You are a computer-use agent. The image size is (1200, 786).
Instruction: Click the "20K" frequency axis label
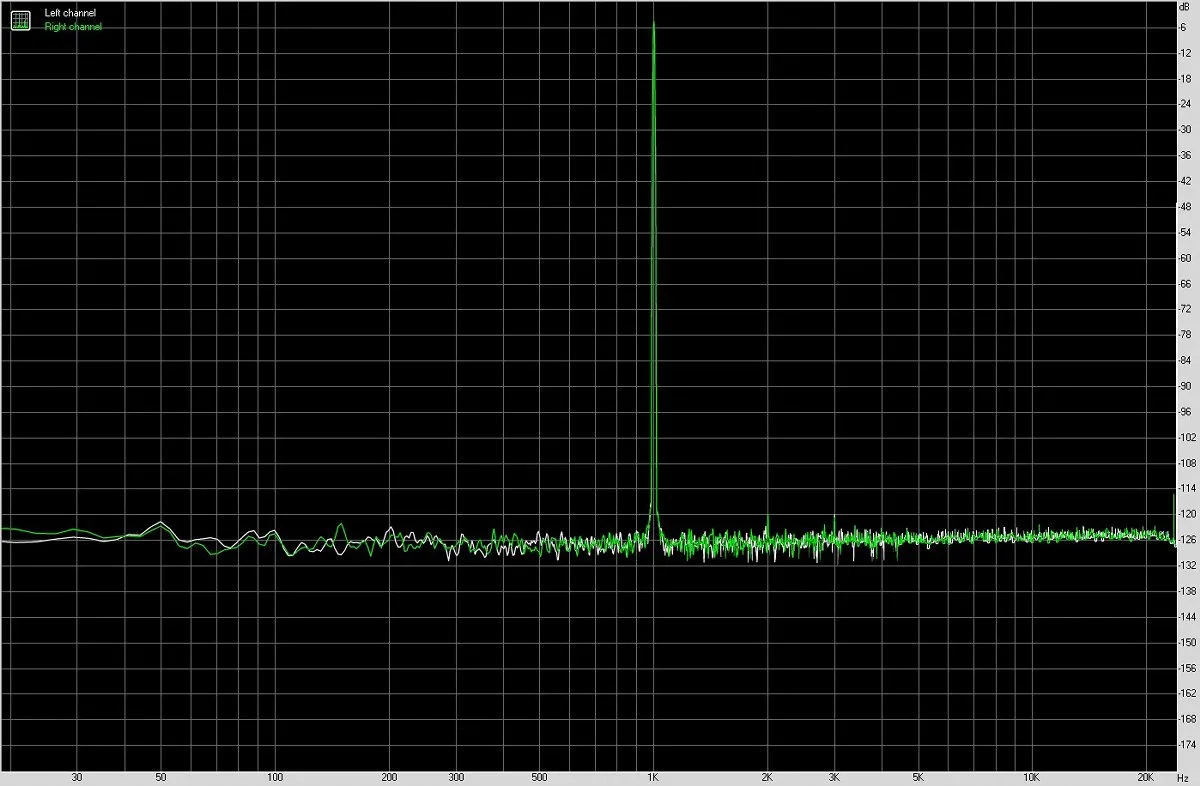(x=1145, y=777)
